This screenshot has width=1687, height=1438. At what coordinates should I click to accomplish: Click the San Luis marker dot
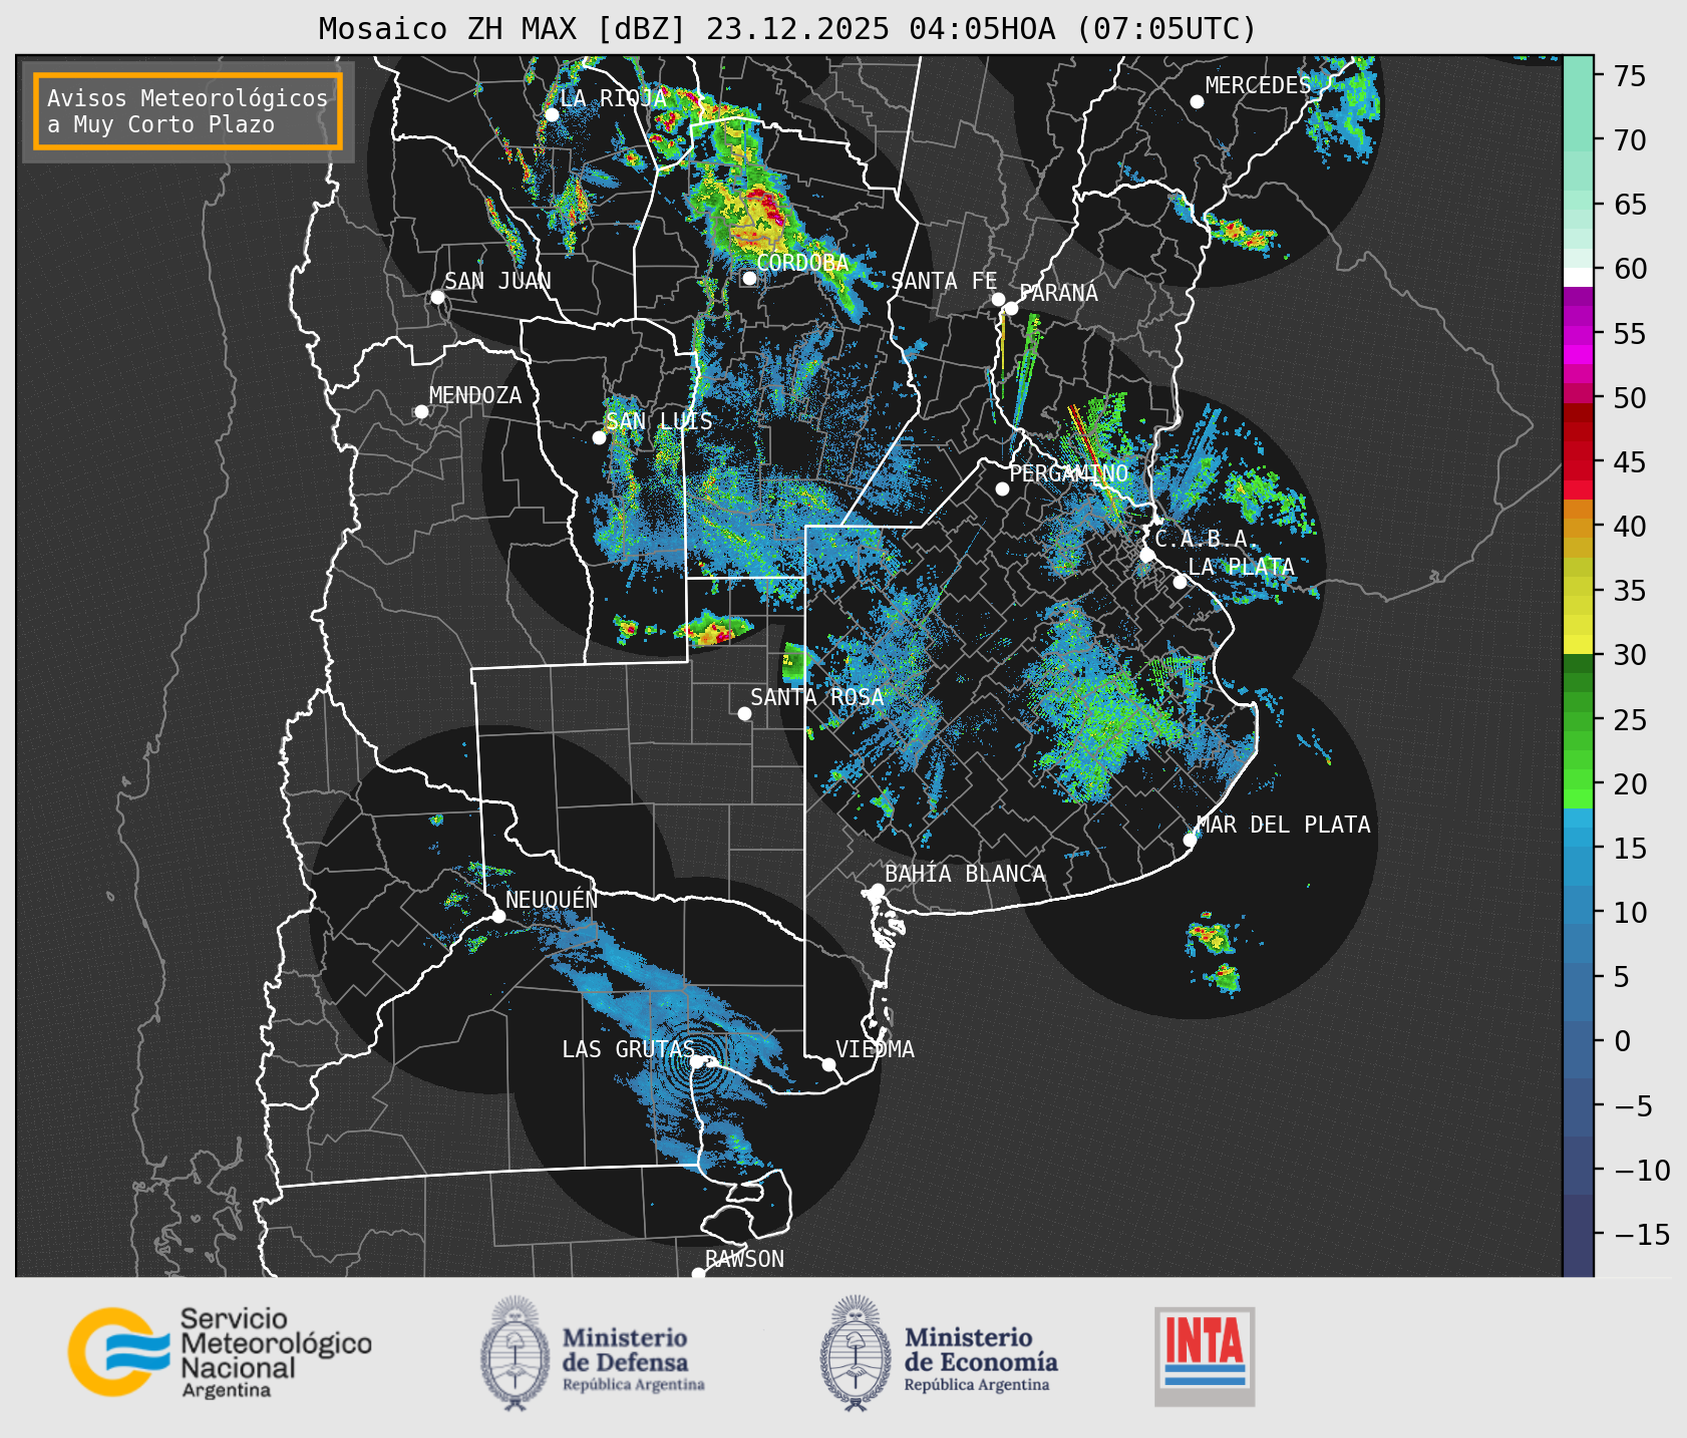[599, 437]
